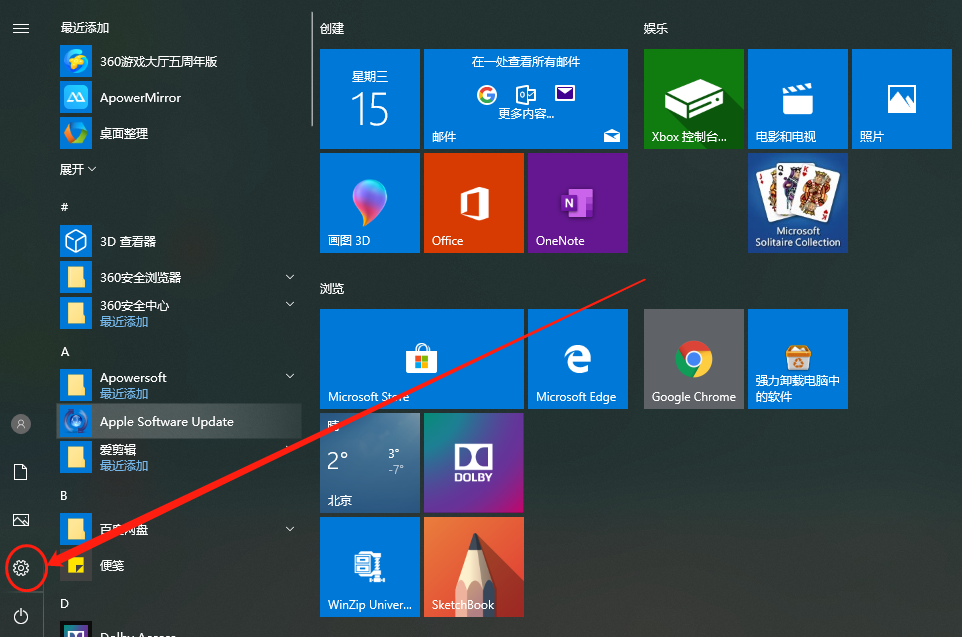This screenshot has width=962, height=637.
Task: Open the Xbox 控制台 tile
Action: (x=694, y=99)
